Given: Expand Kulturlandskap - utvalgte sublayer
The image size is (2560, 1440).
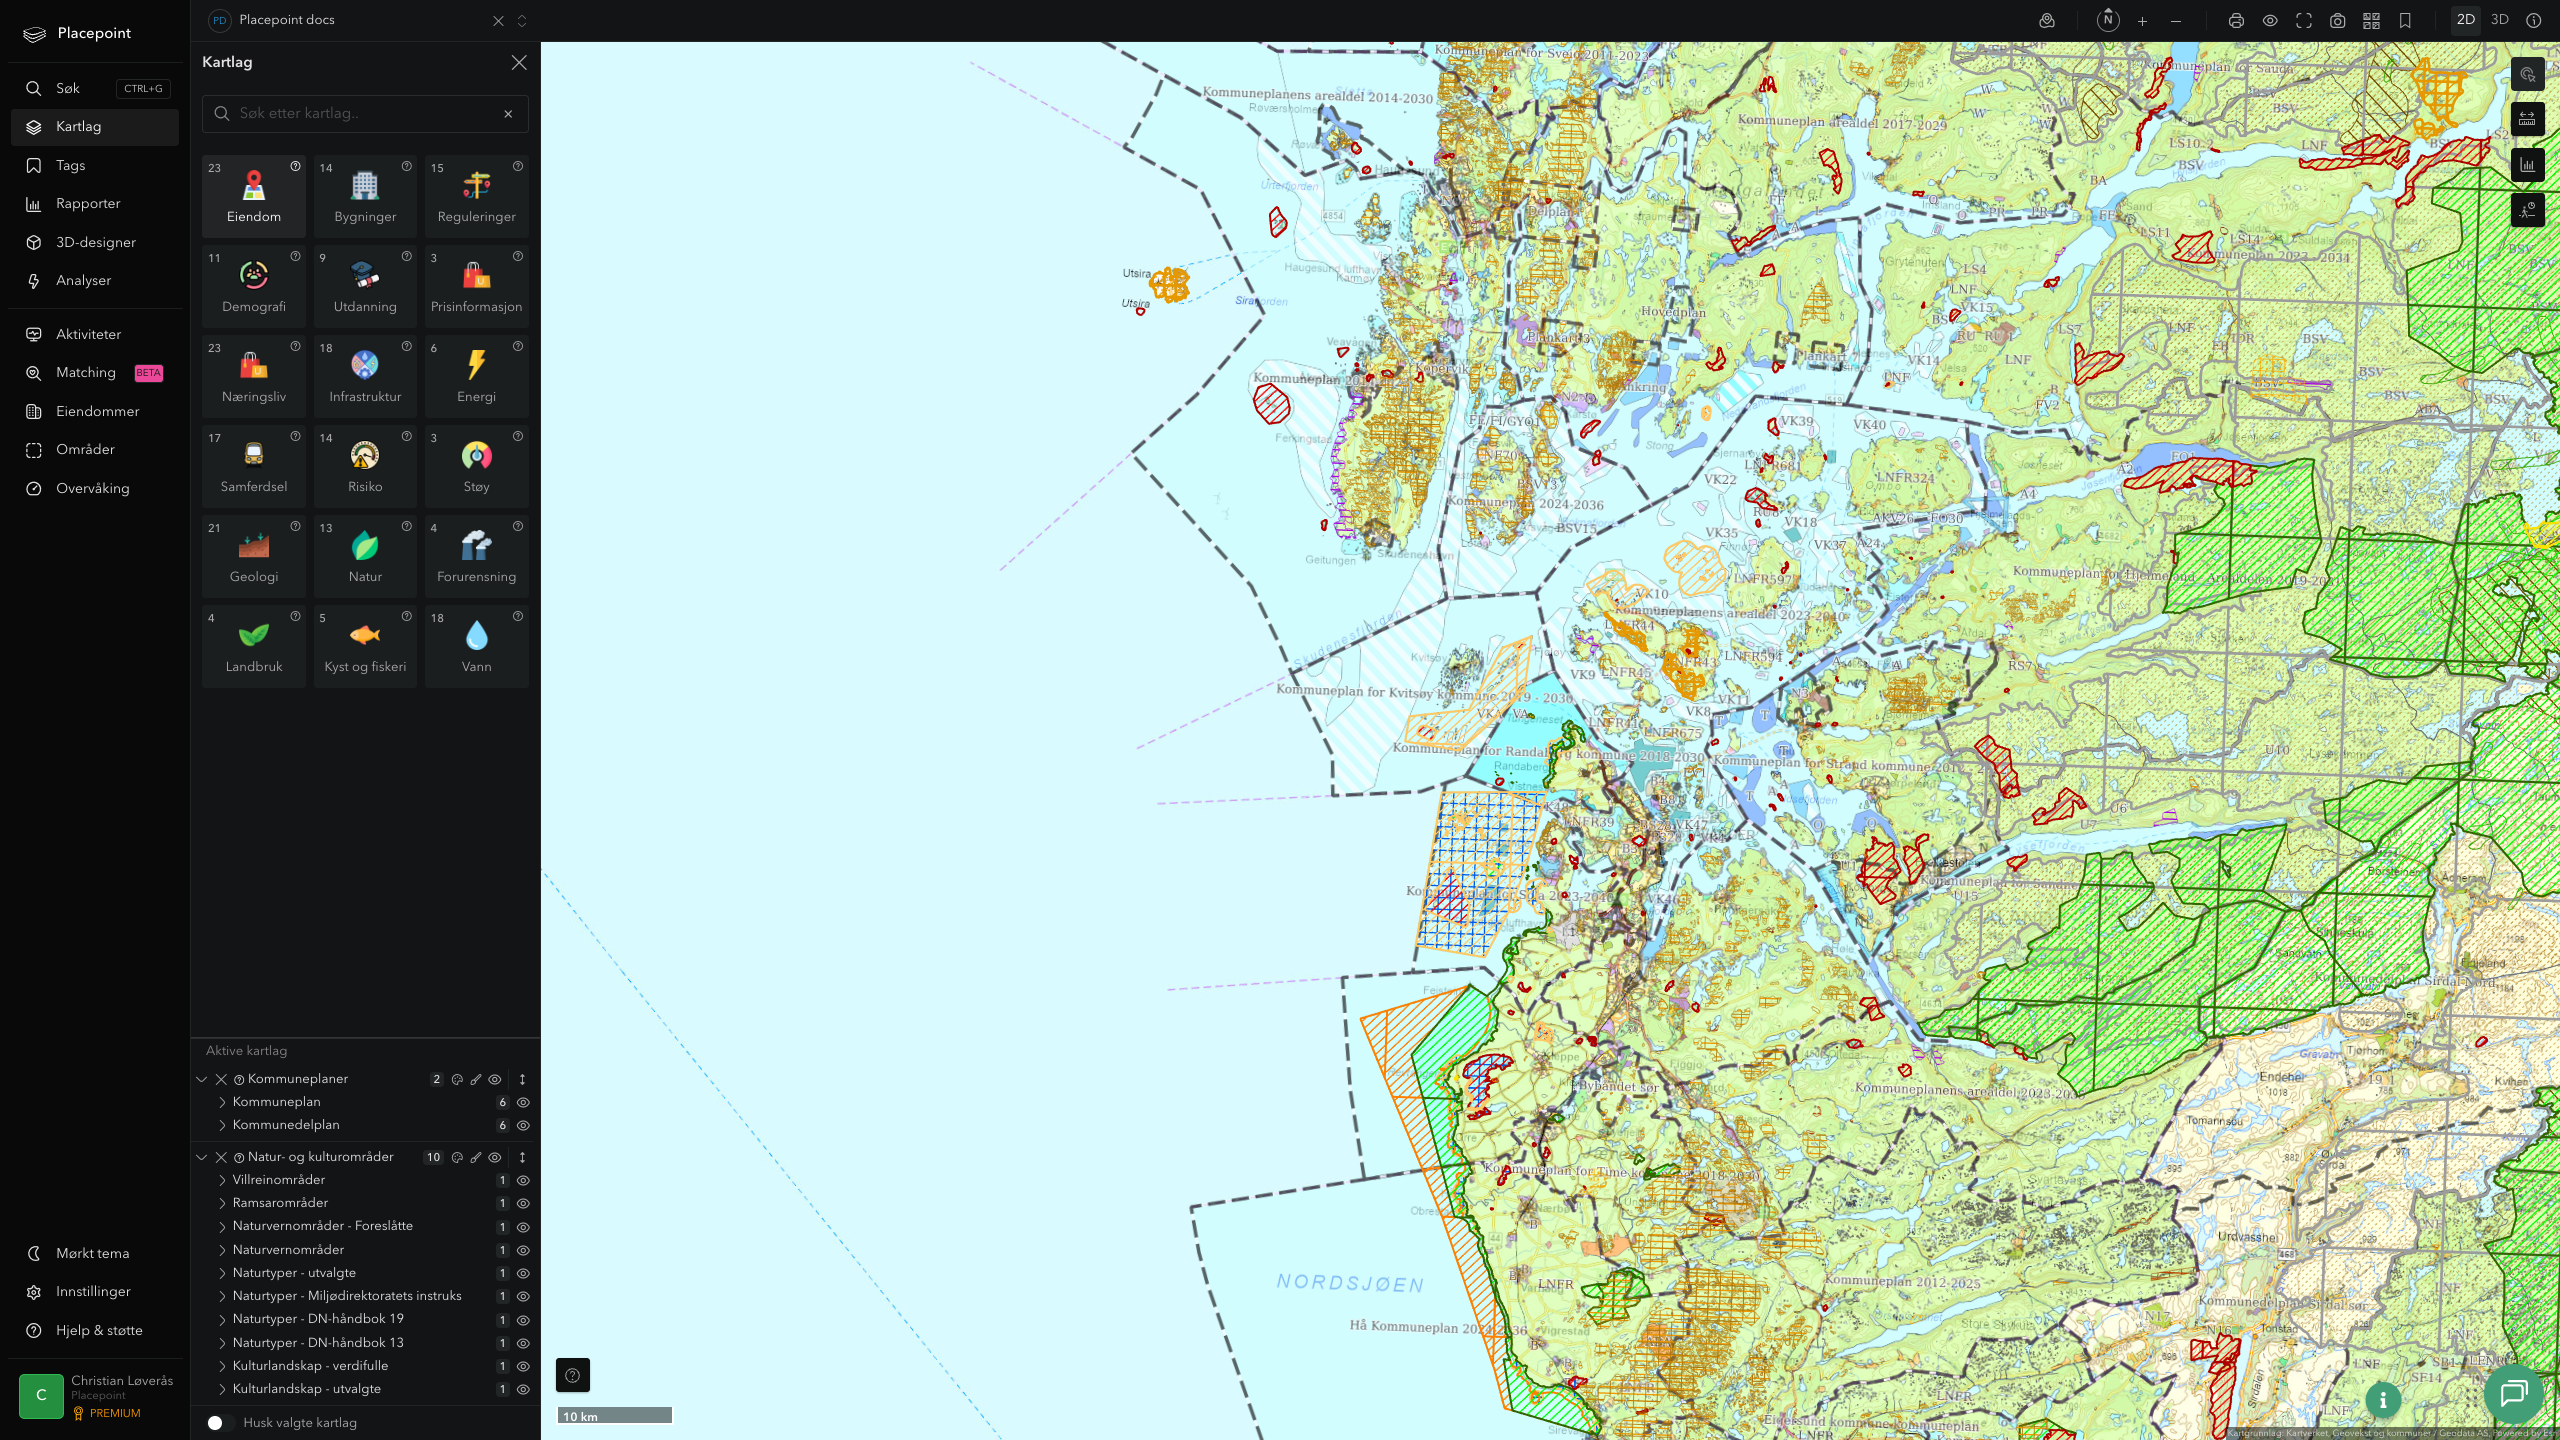Looking at the screenshot, I should (x=222, y=1389).
